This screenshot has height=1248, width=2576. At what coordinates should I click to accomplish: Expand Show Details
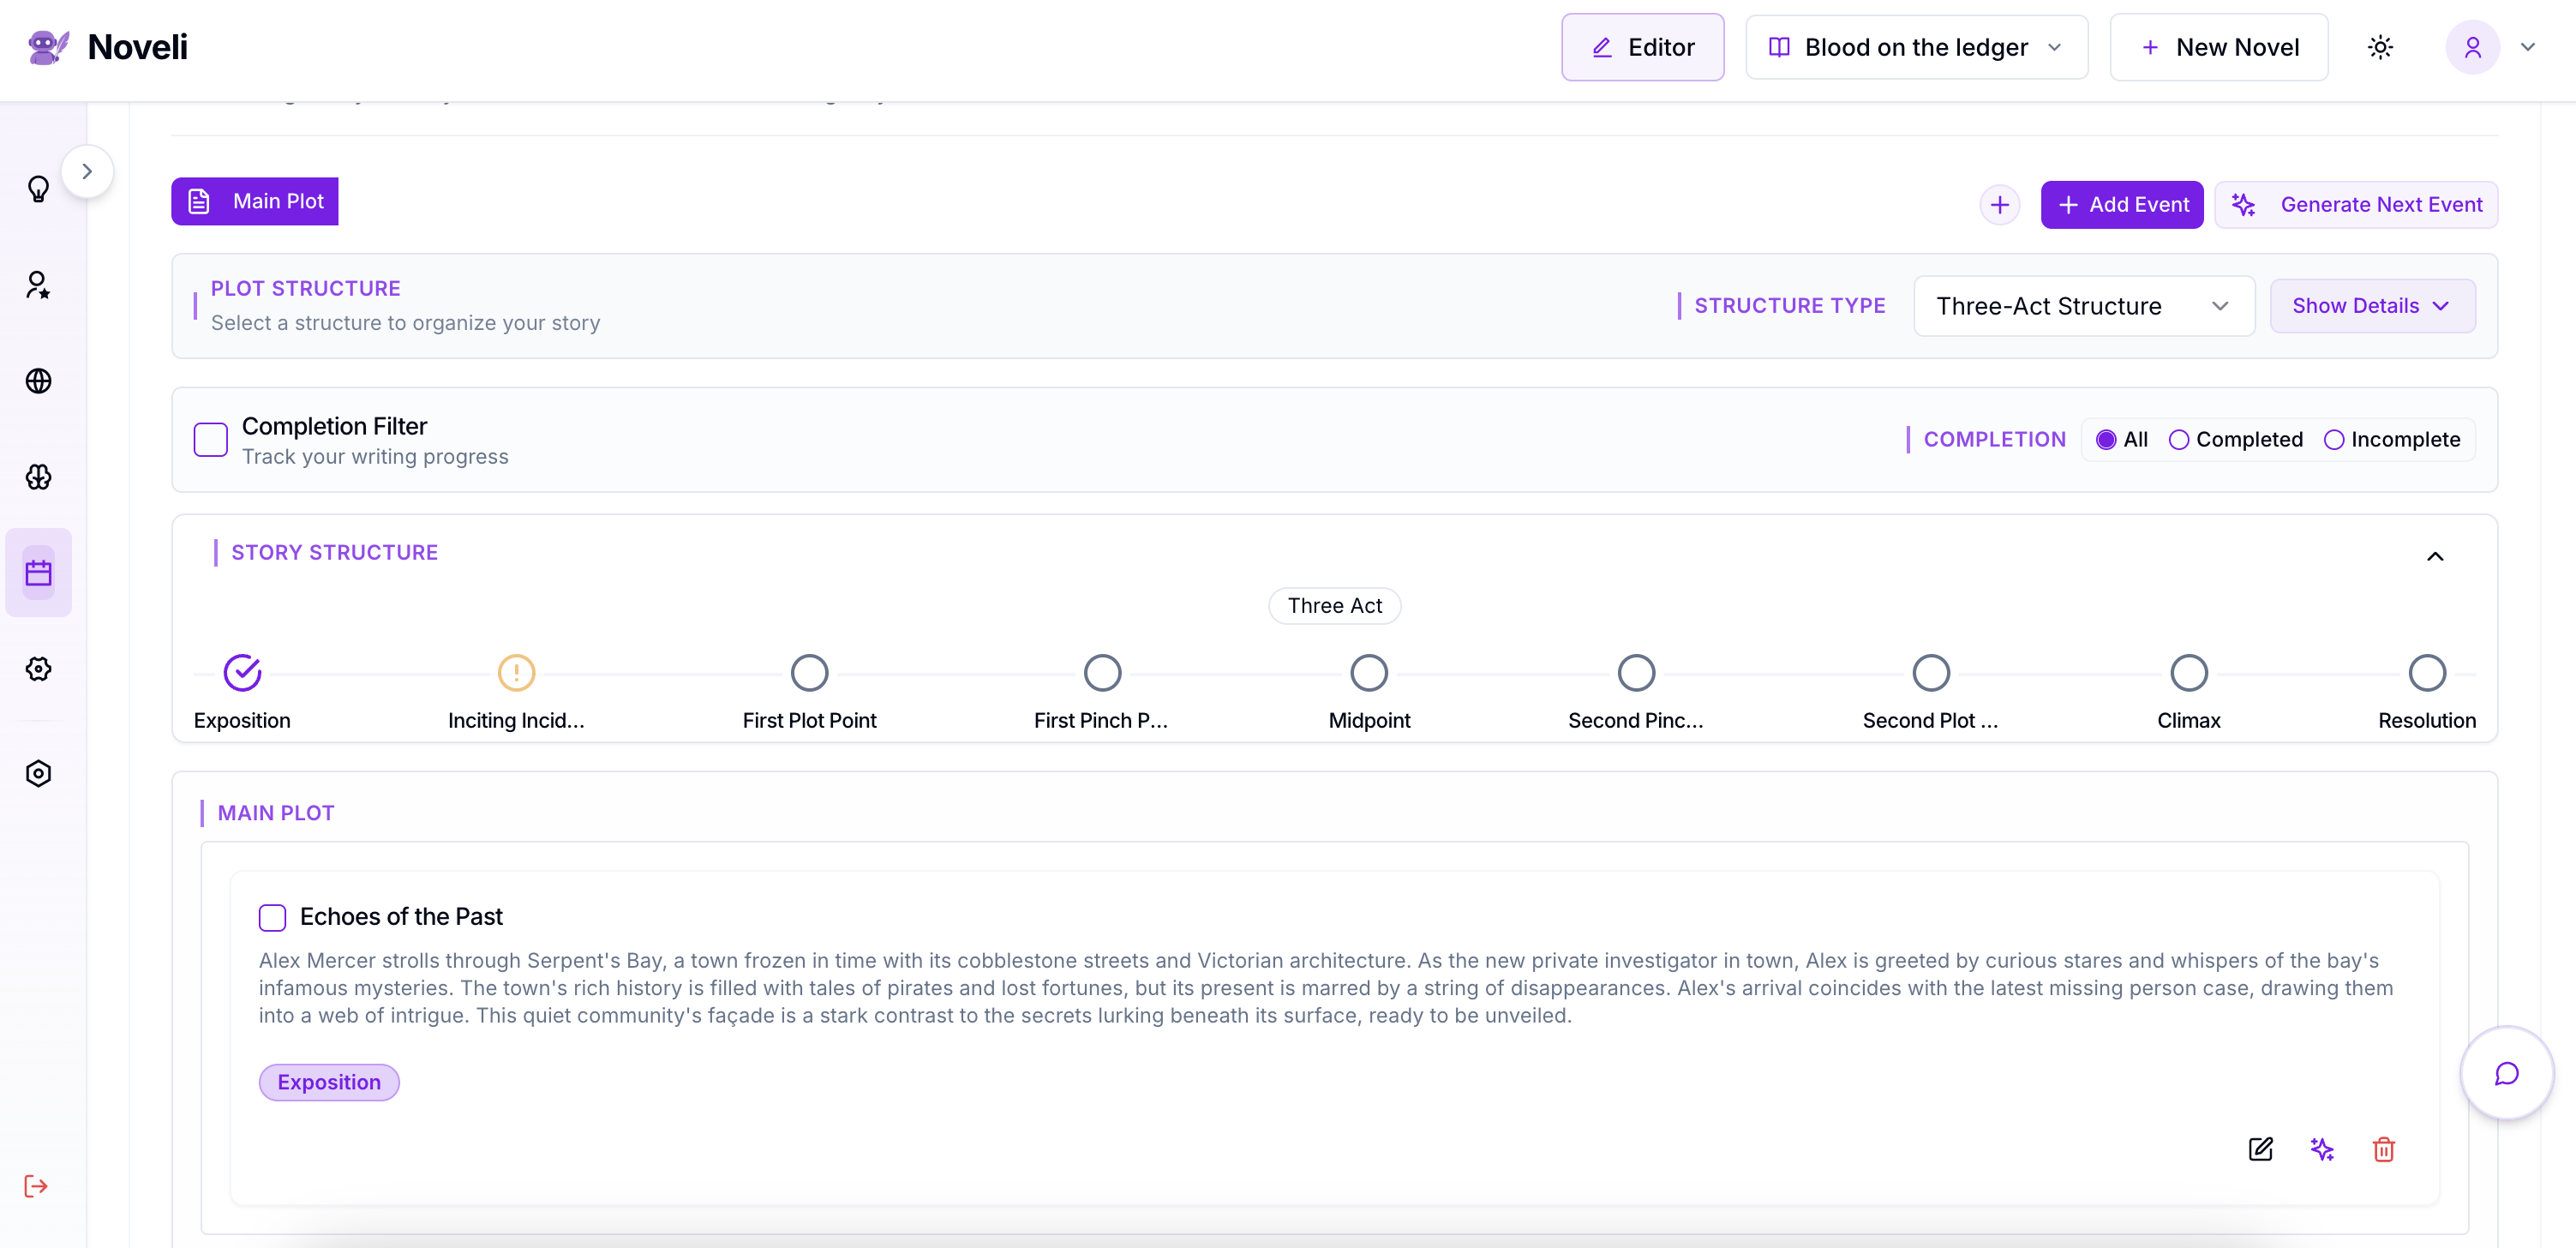[x=2371, y=306]
